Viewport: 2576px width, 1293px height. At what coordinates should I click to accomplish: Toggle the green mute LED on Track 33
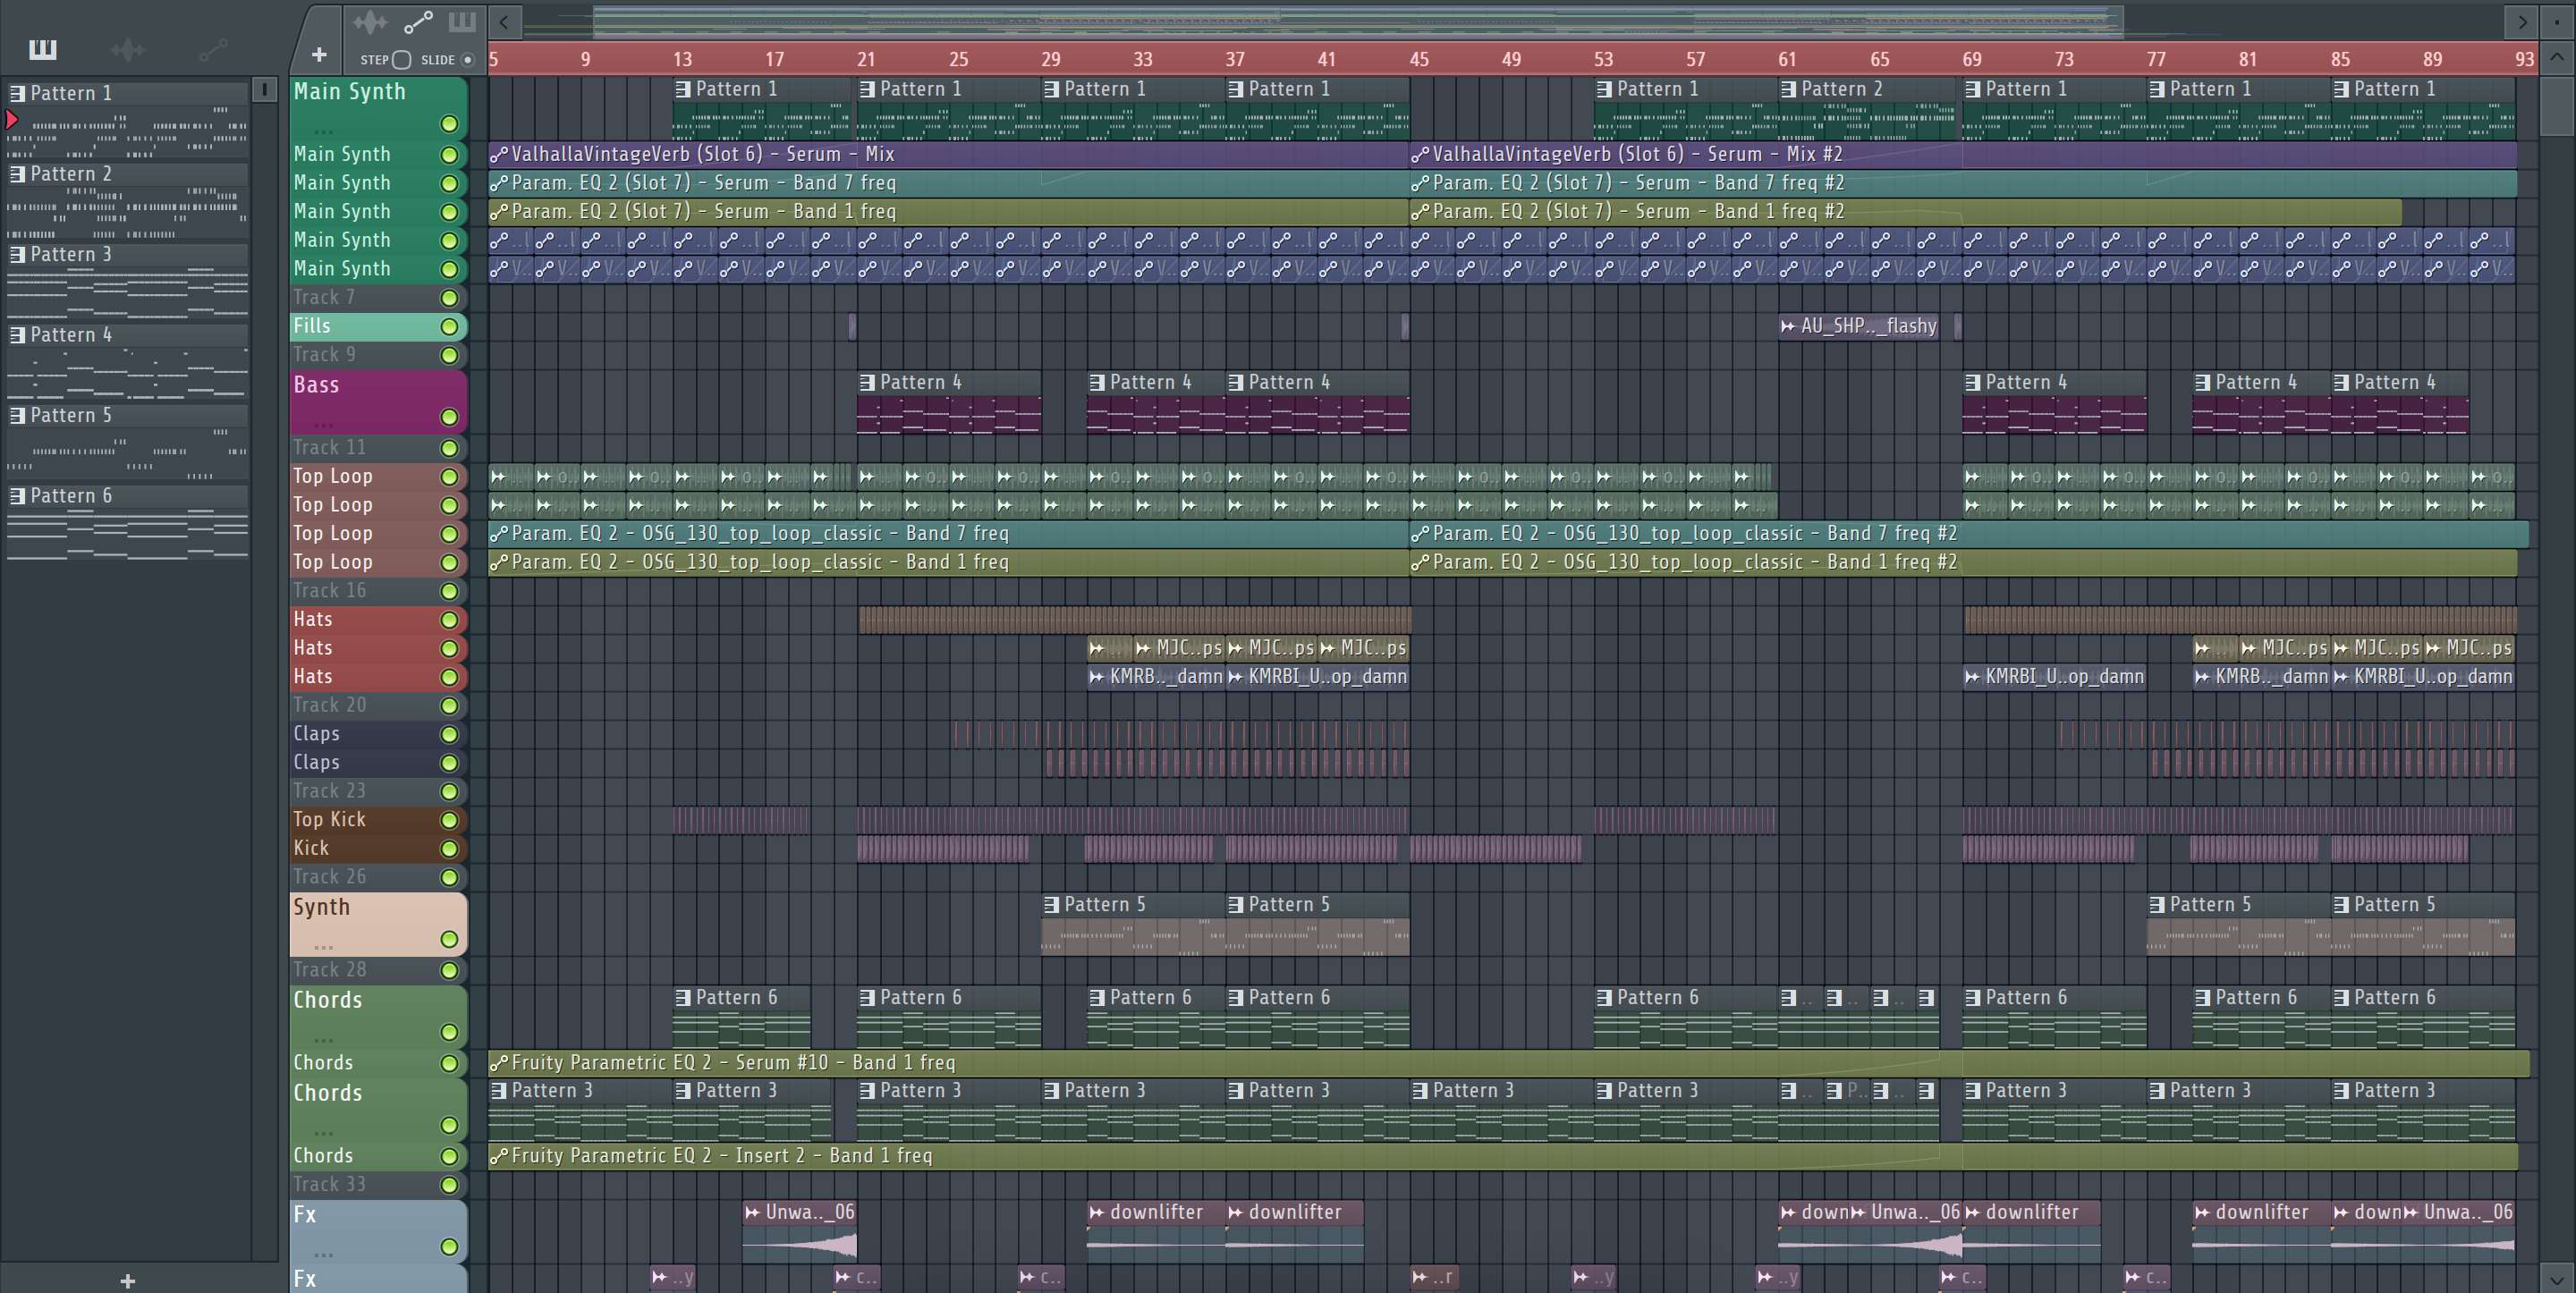coord(449,1185)
